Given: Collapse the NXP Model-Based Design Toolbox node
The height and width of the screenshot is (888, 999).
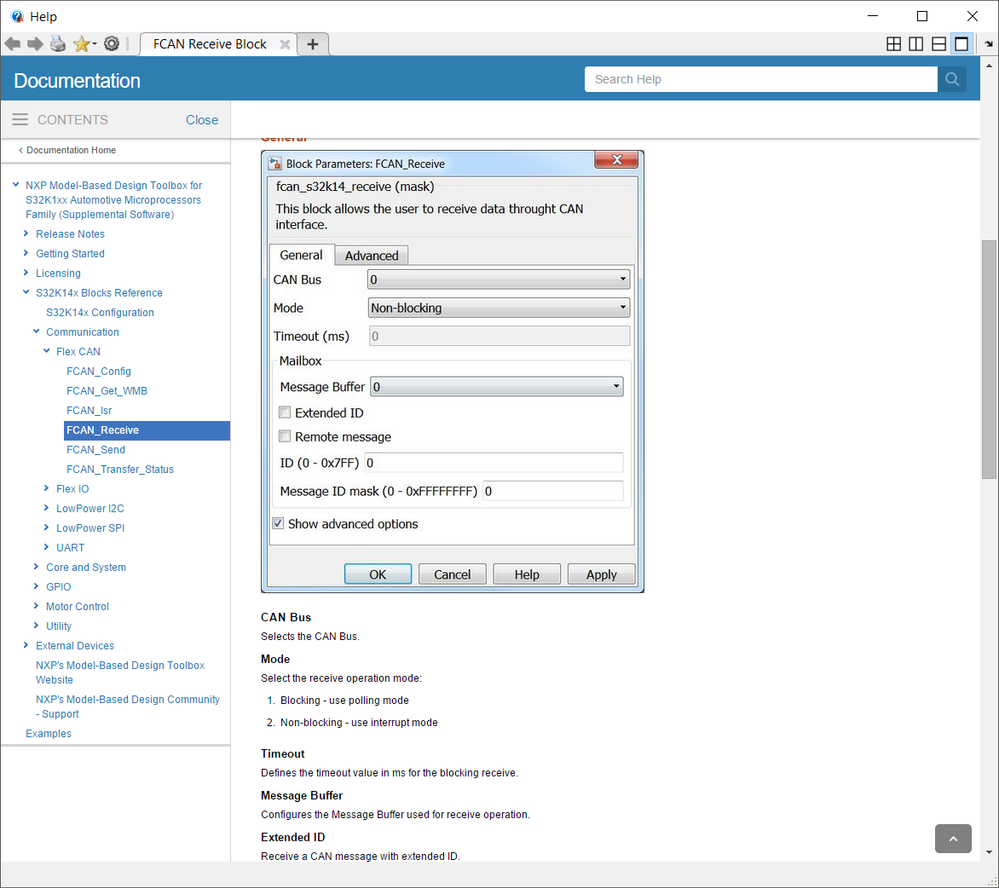Looking at the screenshot, I should pyautogui.click(x=16, y=185).
